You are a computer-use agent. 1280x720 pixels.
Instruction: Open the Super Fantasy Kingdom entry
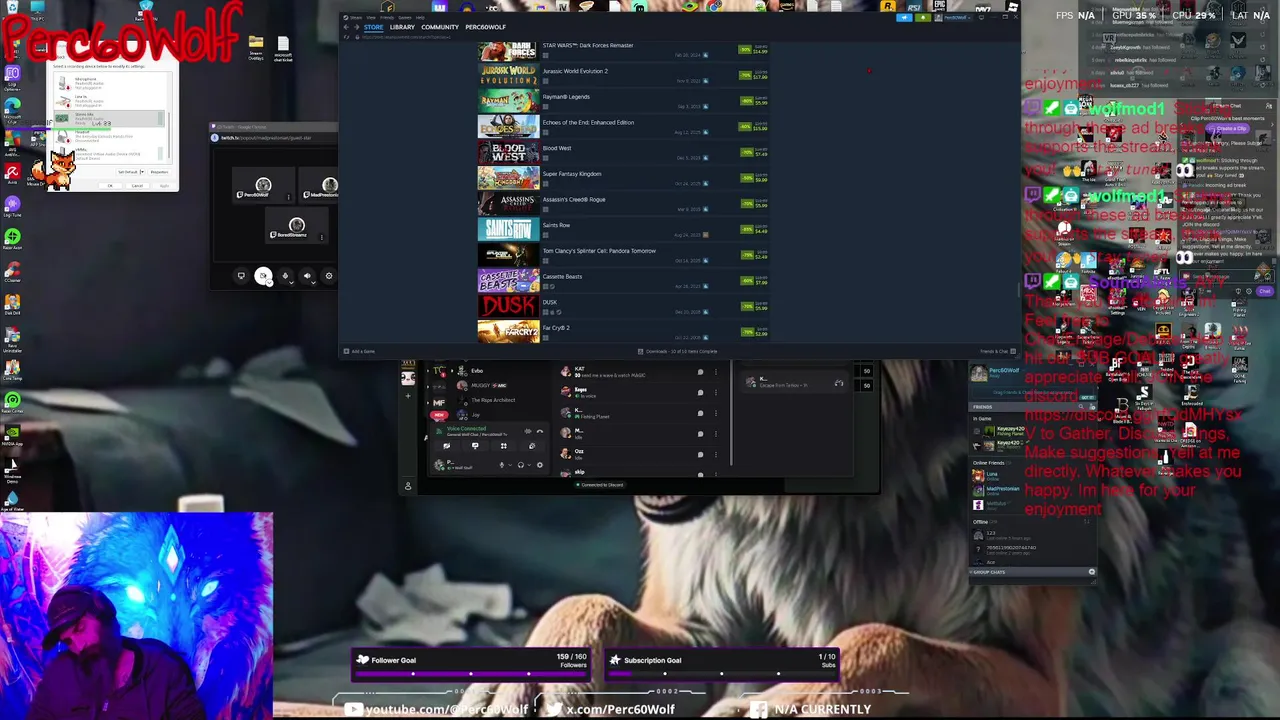(x=625, y=178)
